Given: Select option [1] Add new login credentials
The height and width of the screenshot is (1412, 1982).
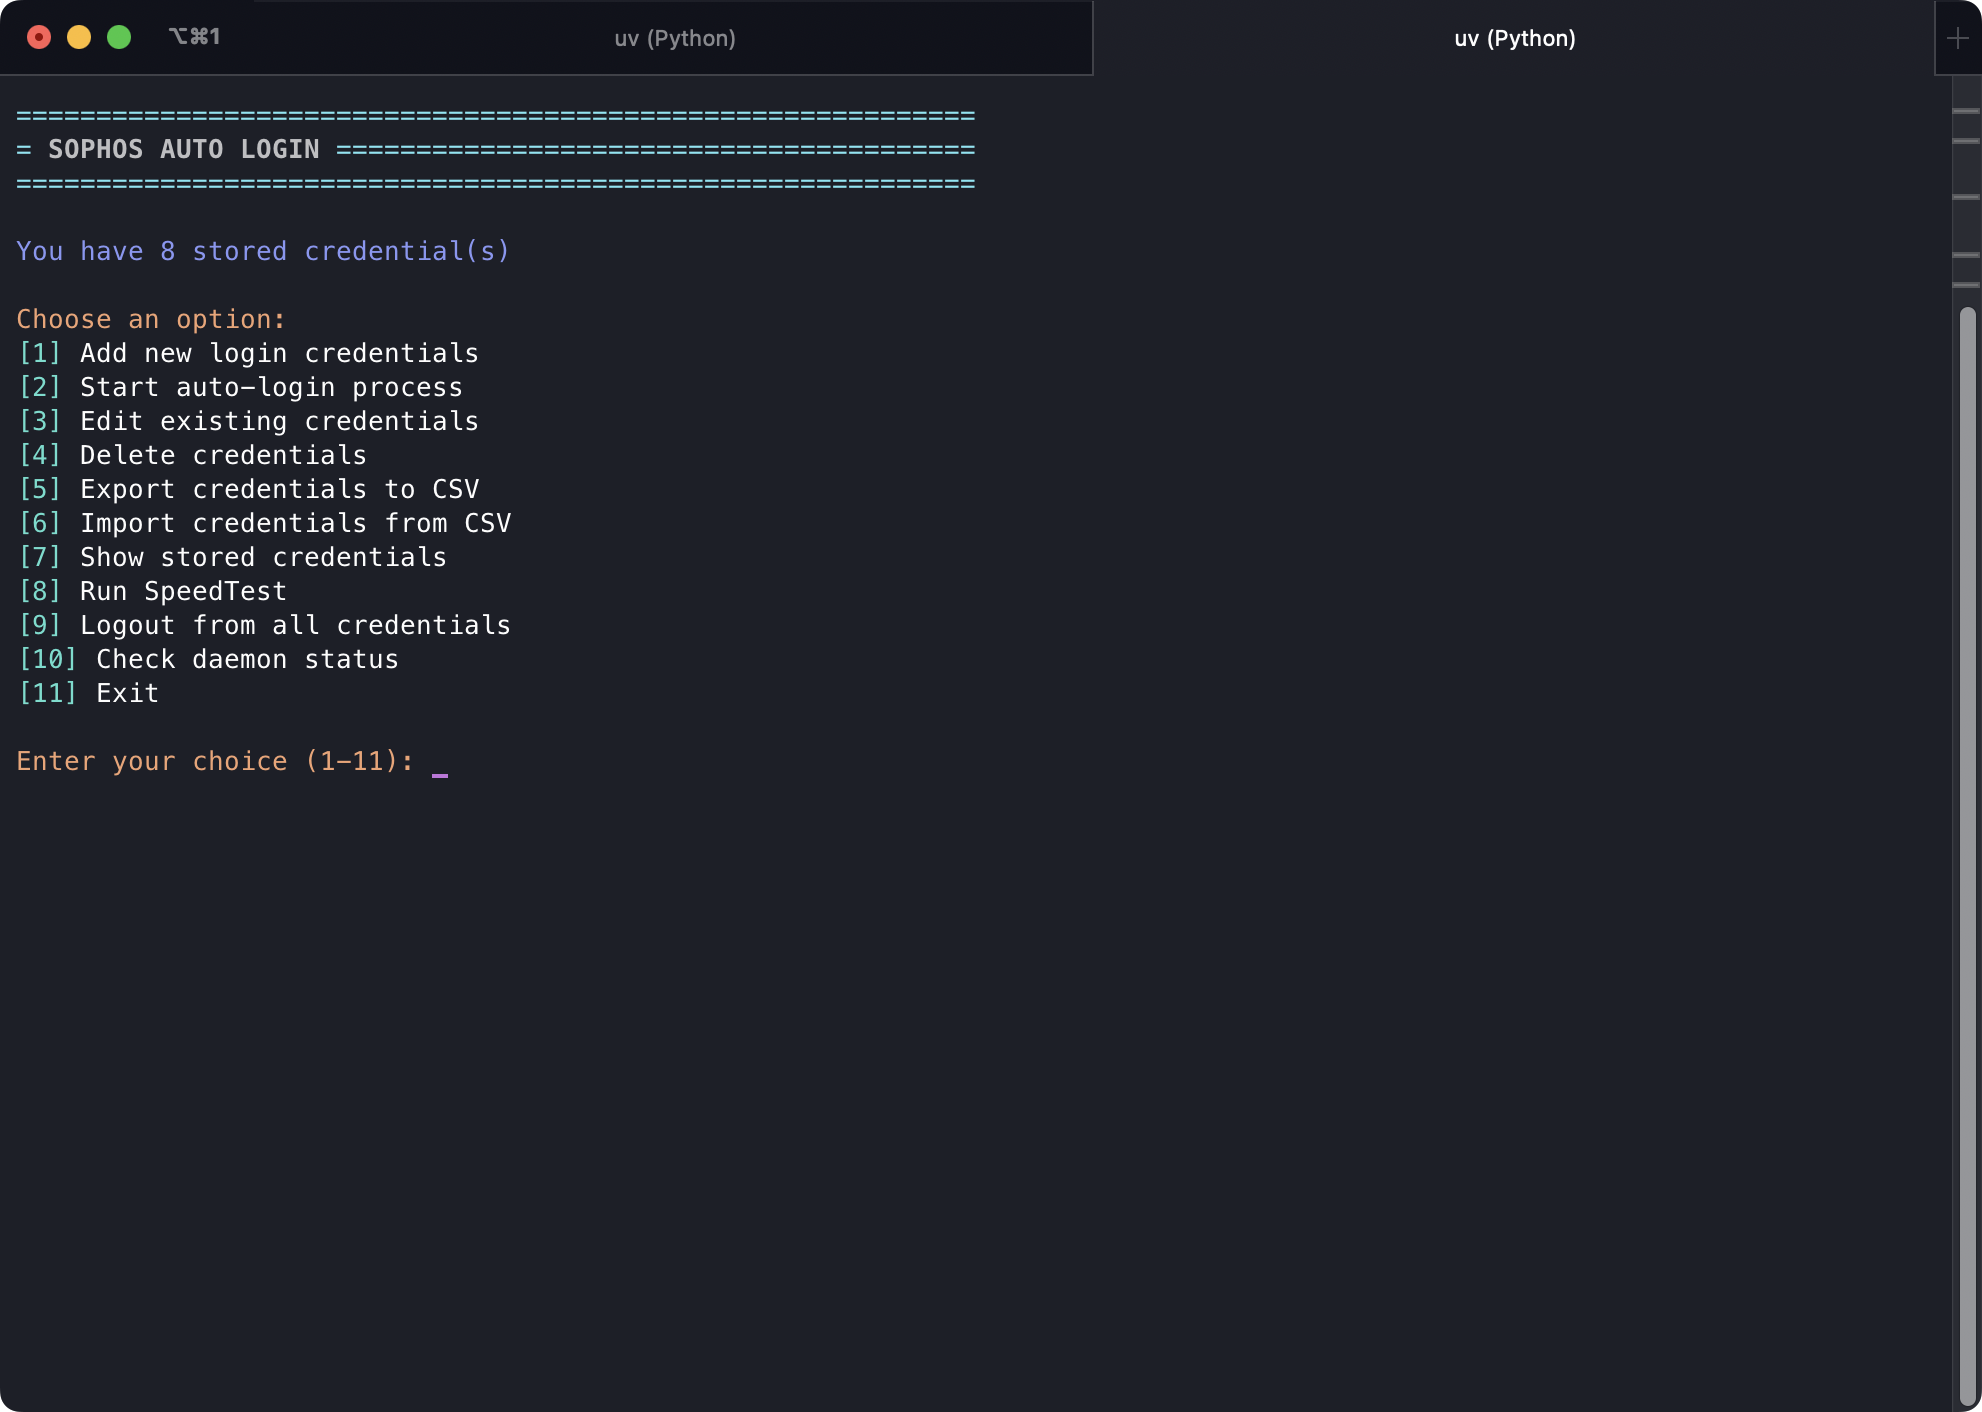Looking at the screenshot, I should click(x=247, y=353).
